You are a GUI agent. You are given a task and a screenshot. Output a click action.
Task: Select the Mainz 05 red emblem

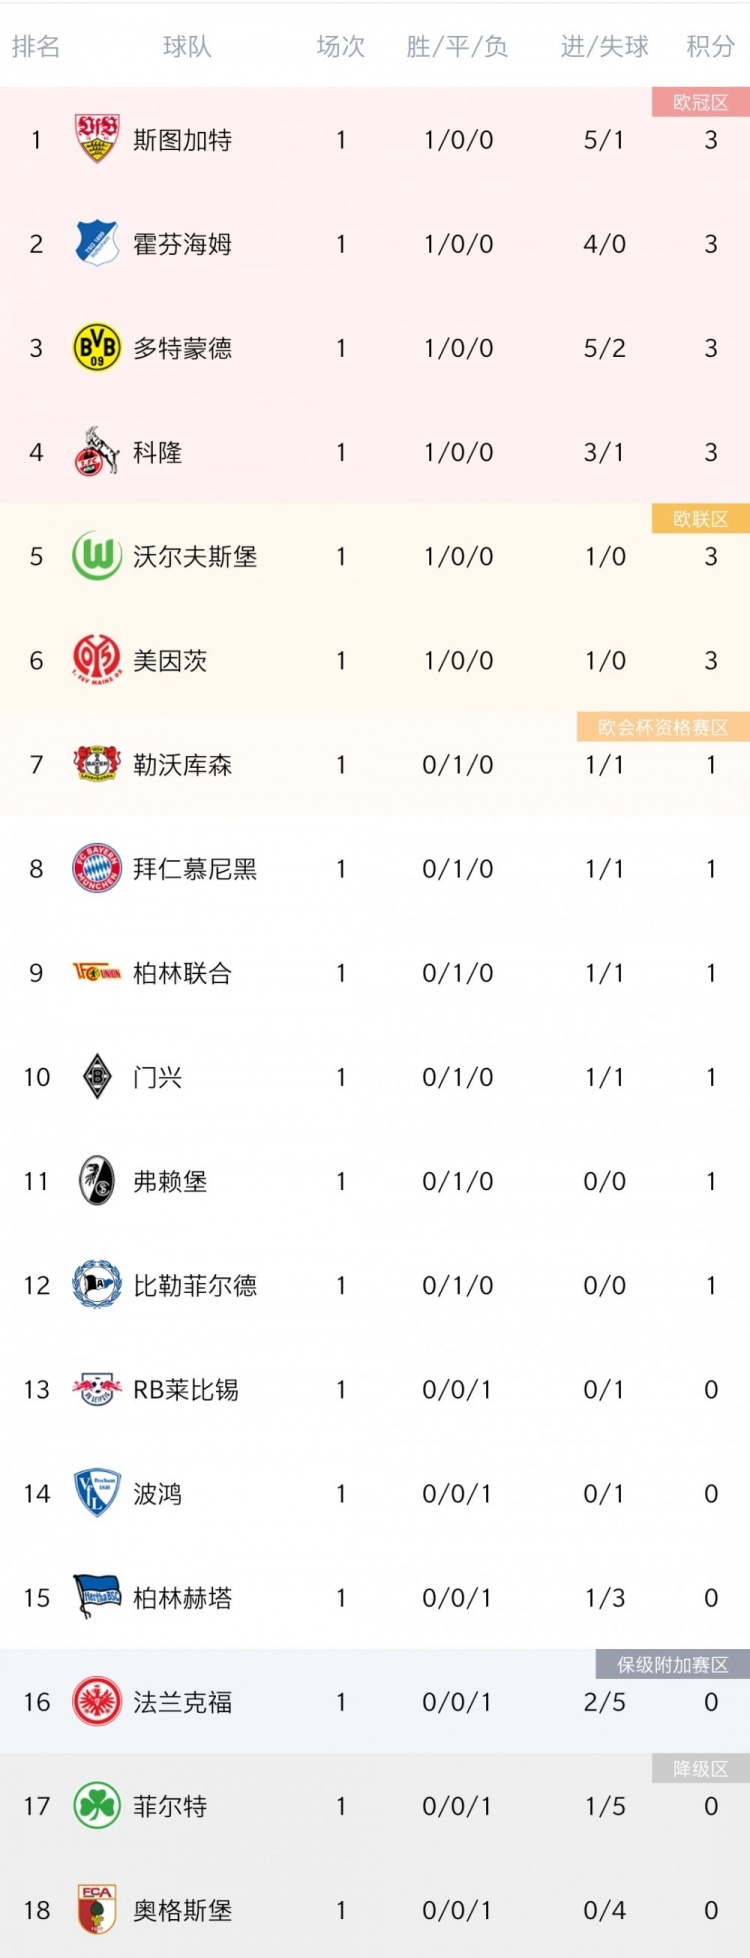coord(97,659)
